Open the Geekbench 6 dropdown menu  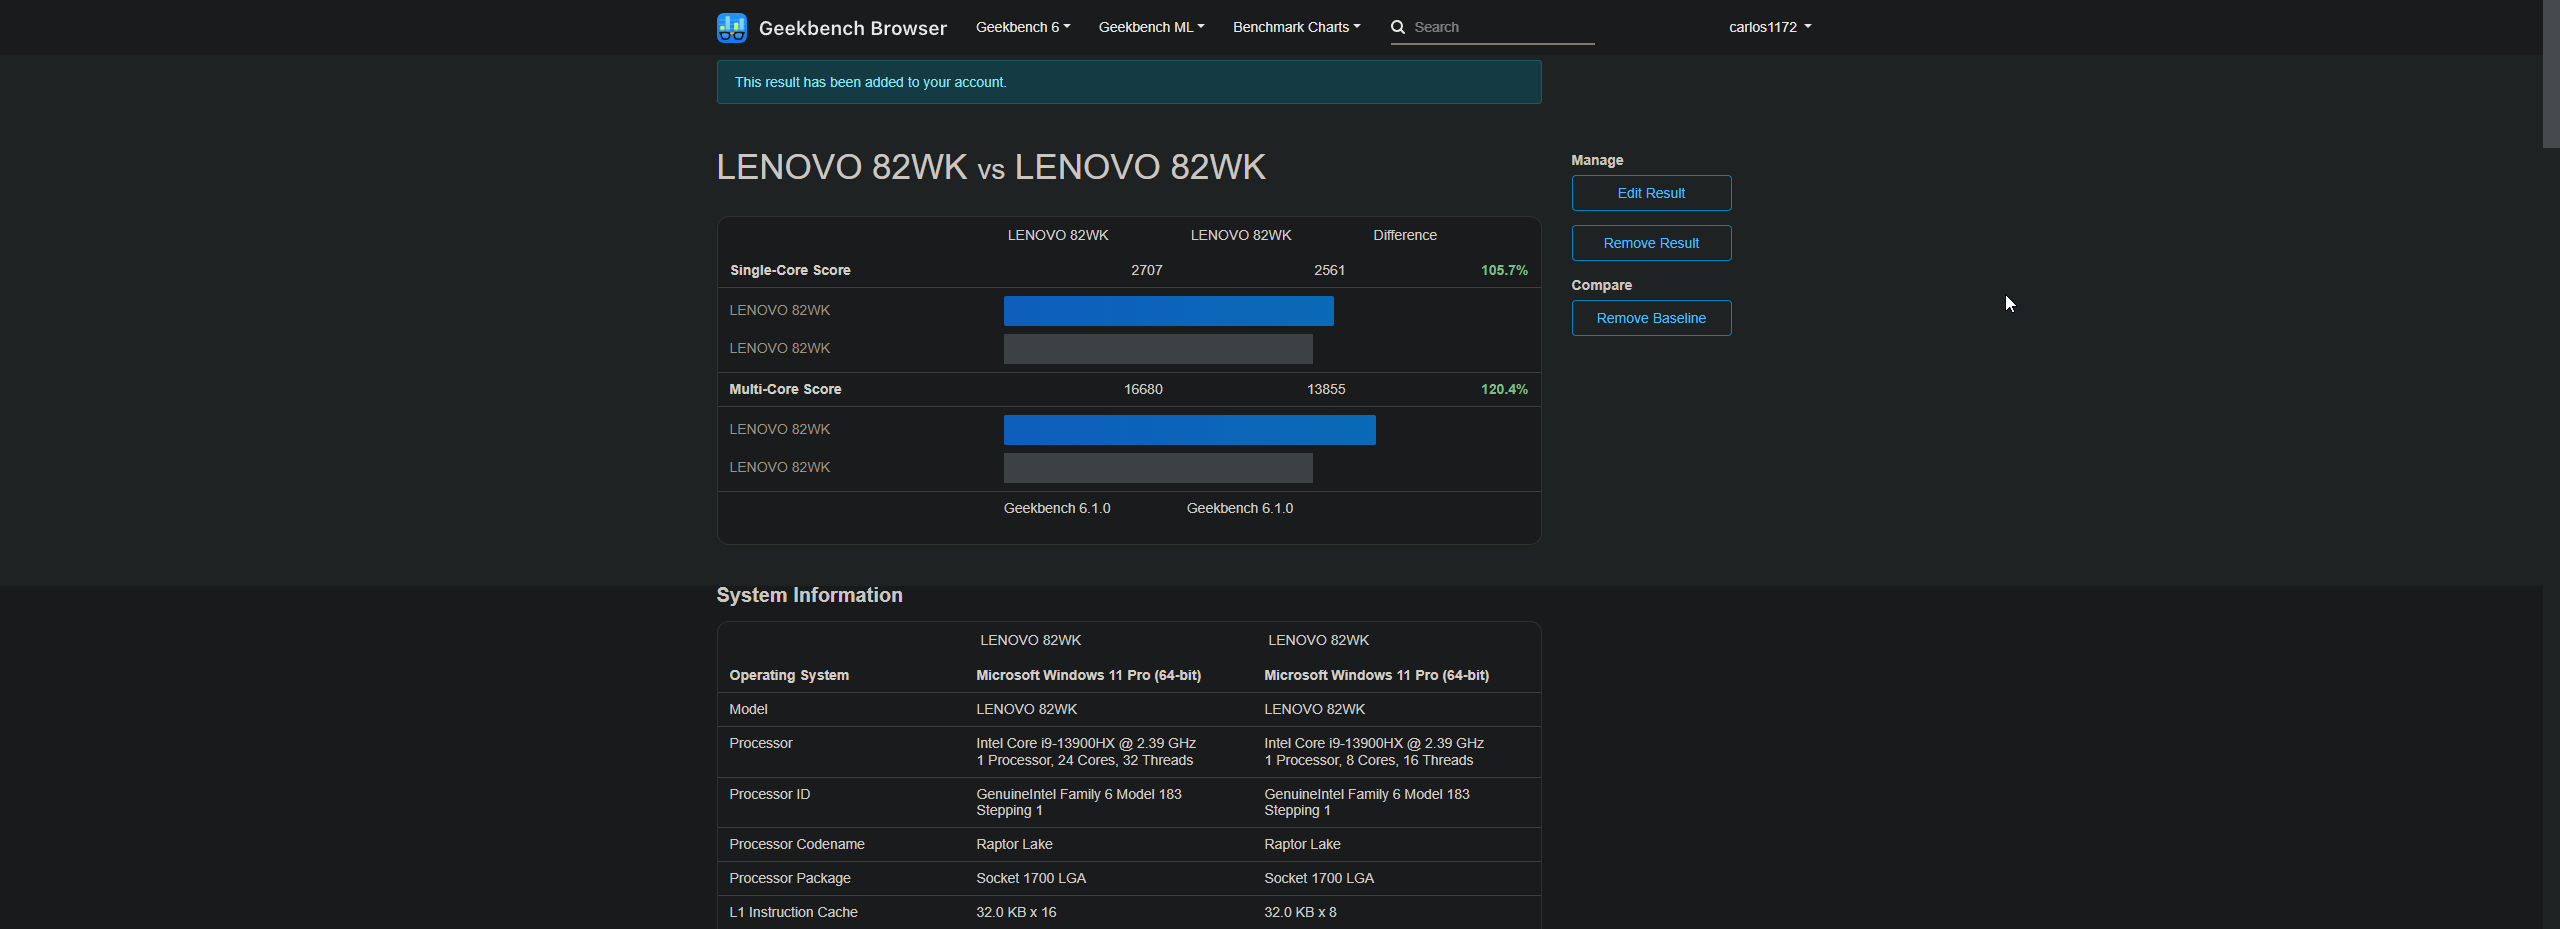click(x=1023, y=27)
